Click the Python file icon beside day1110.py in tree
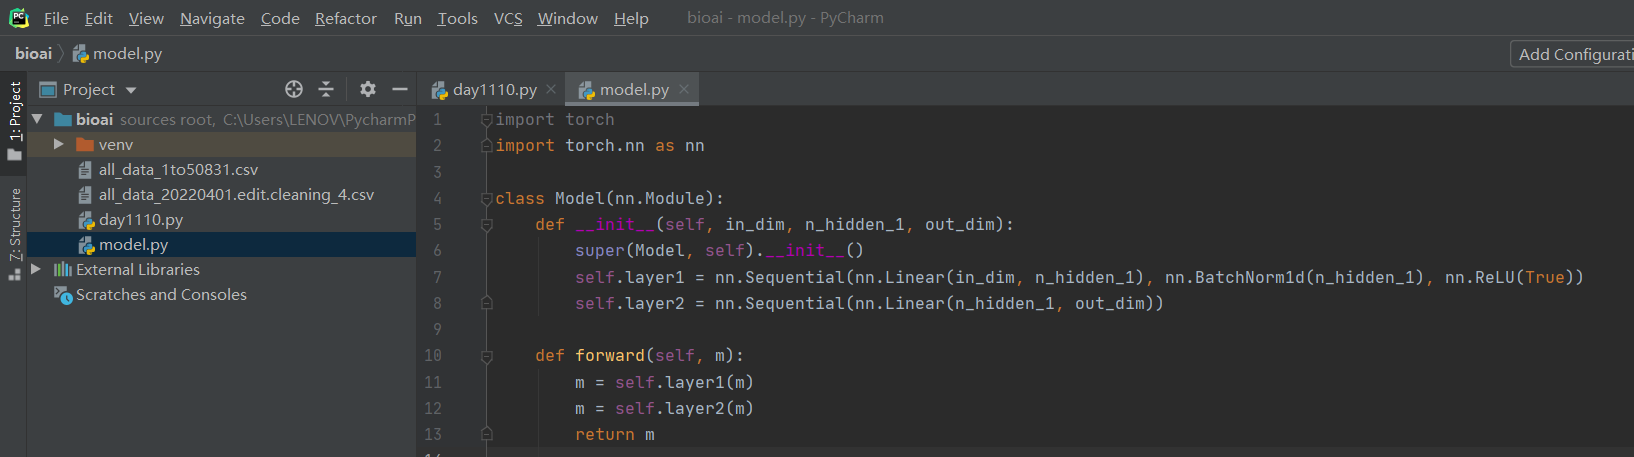Viewport: 1634px width, 457px height. point(87,220)
